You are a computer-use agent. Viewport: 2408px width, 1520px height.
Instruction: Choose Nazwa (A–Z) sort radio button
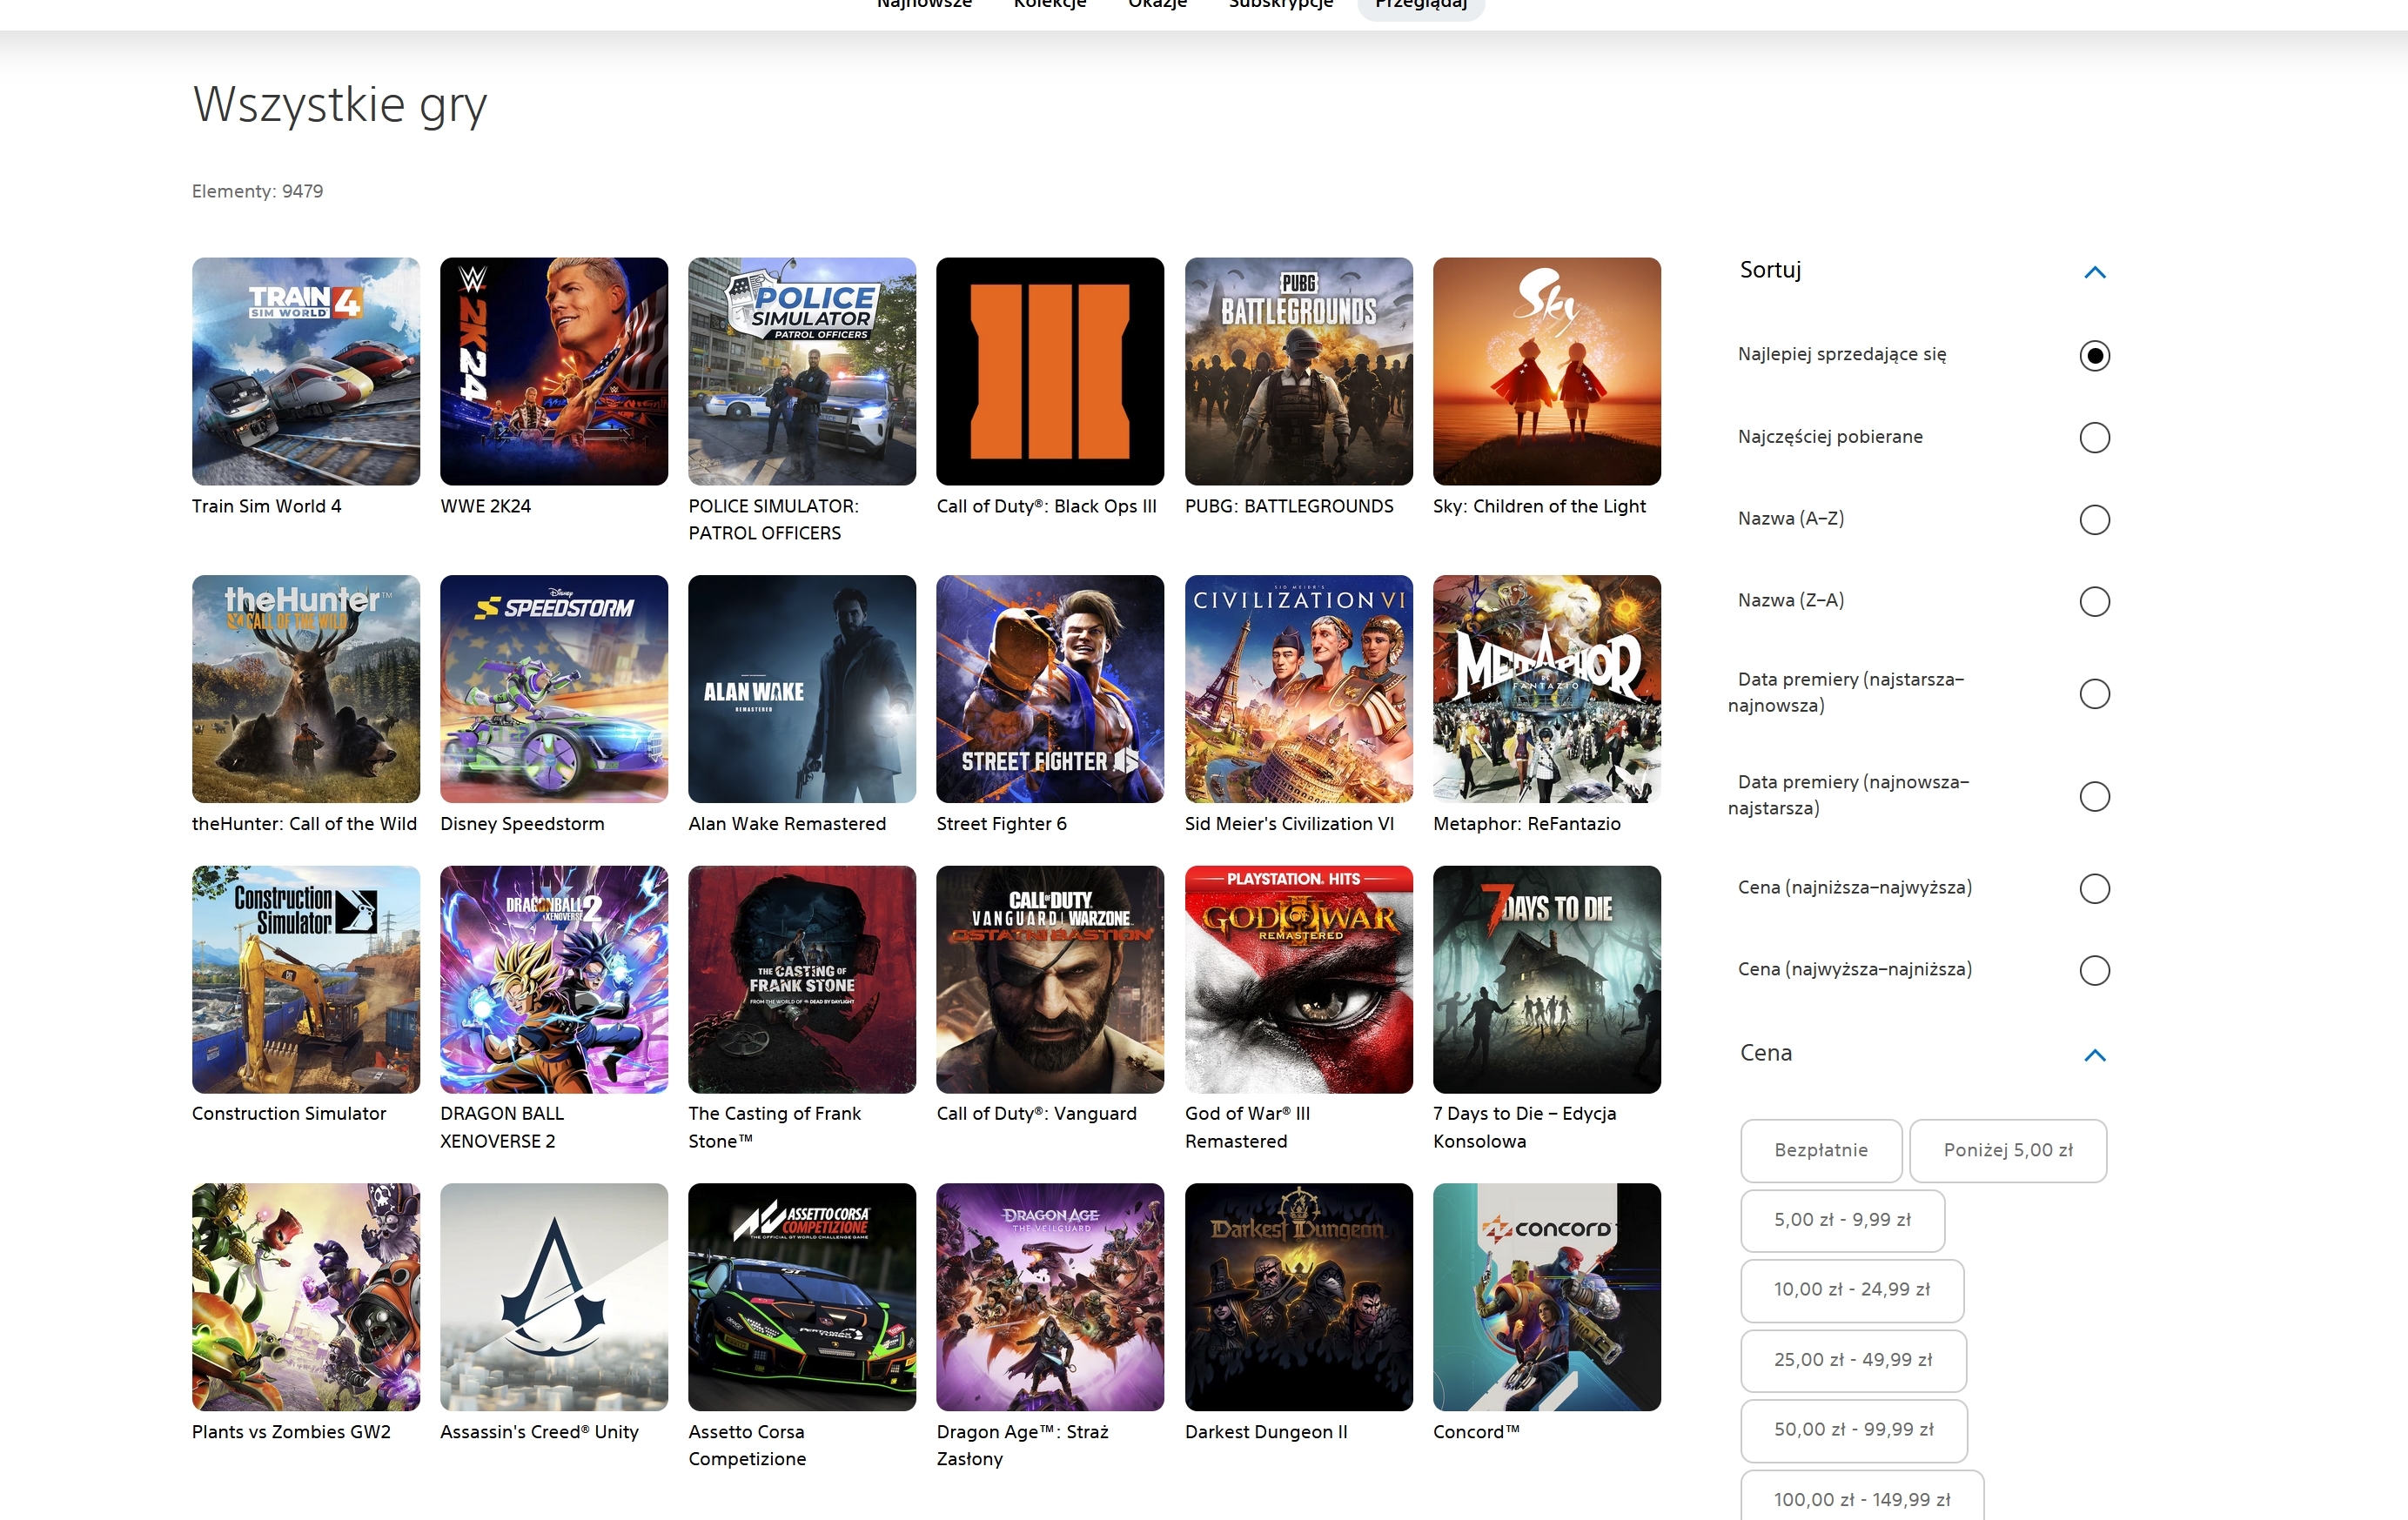tap(2094, 519)
